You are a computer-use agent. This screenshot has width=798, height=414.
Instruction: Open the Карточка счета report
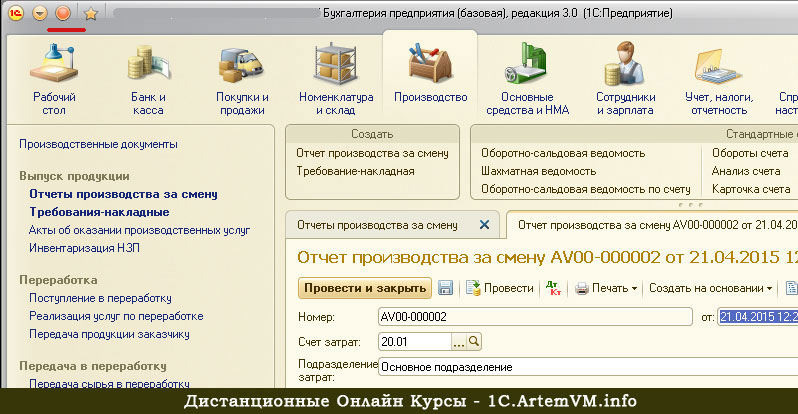[x=751, y=189]
